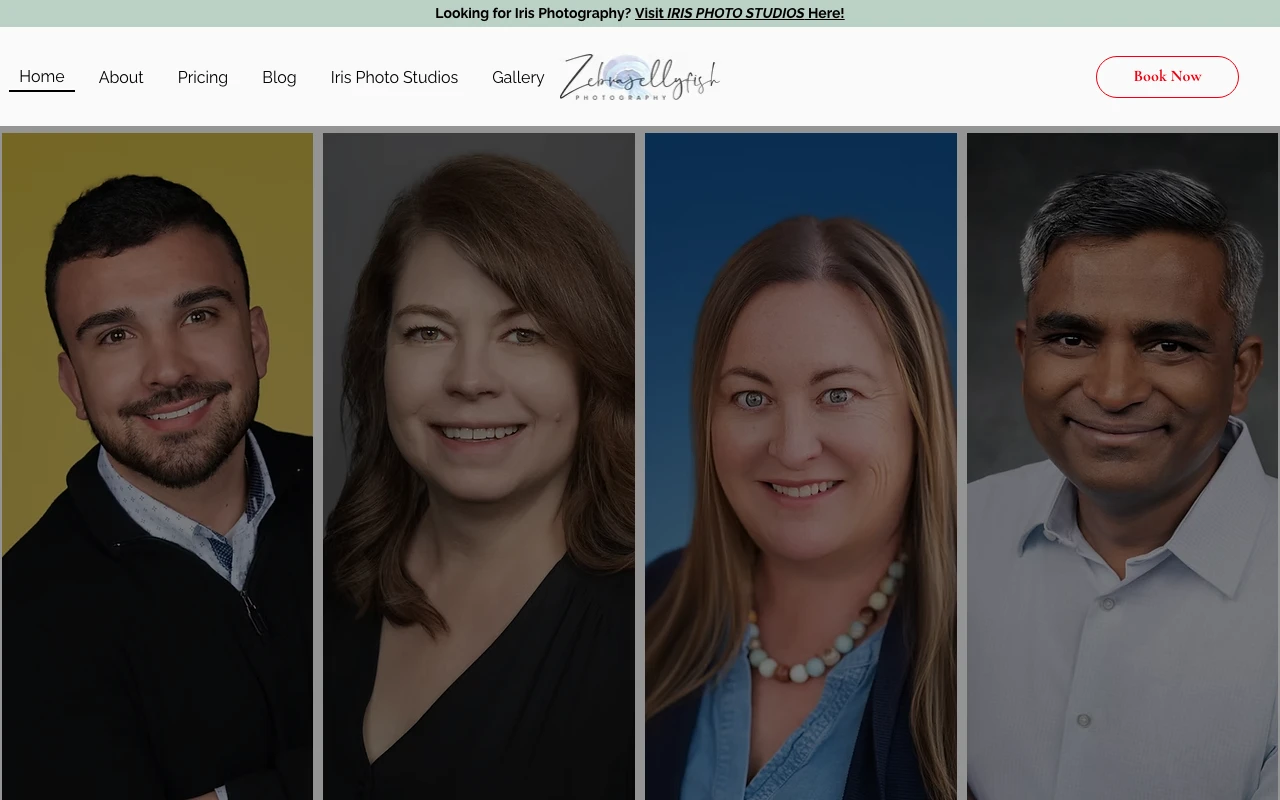The image size is (1280, 800).
Task: Click the Zebra Jellyfish Photography logo
Action: tap(640, 77)
